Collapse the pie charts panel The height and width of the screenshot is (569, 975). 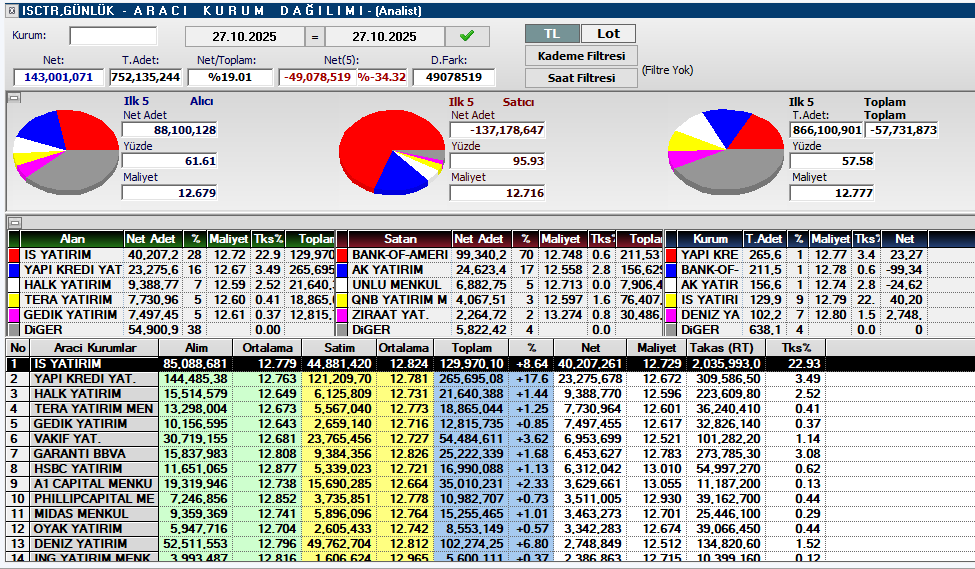click(x=14, y=98)
